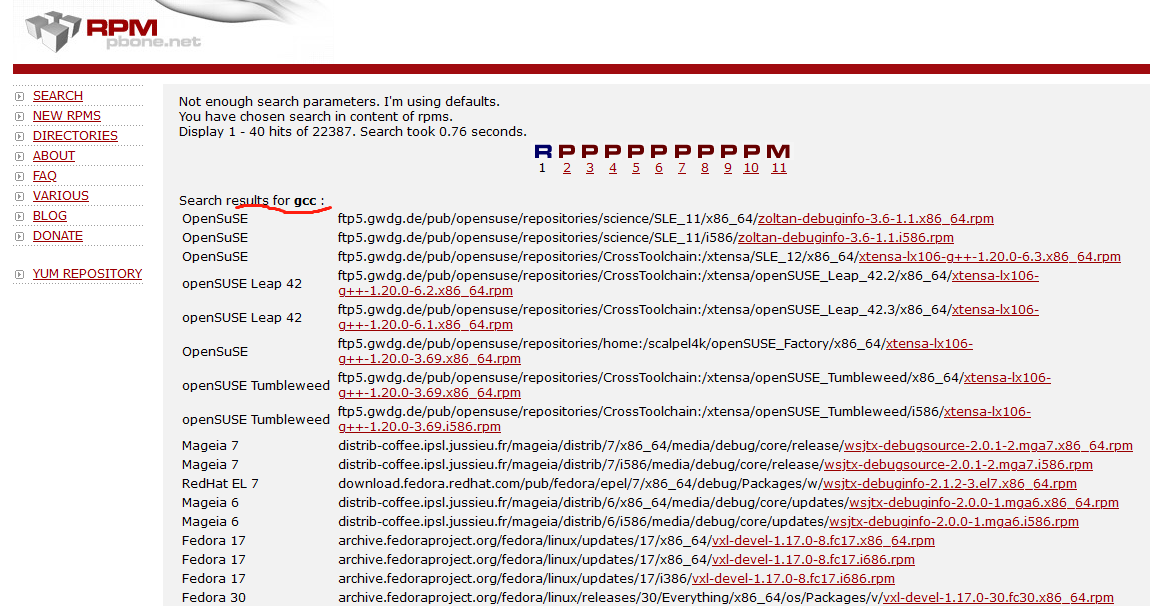1153x606 pixels.
Task: Go to results page 4
Action: click(x=613, y=168)
